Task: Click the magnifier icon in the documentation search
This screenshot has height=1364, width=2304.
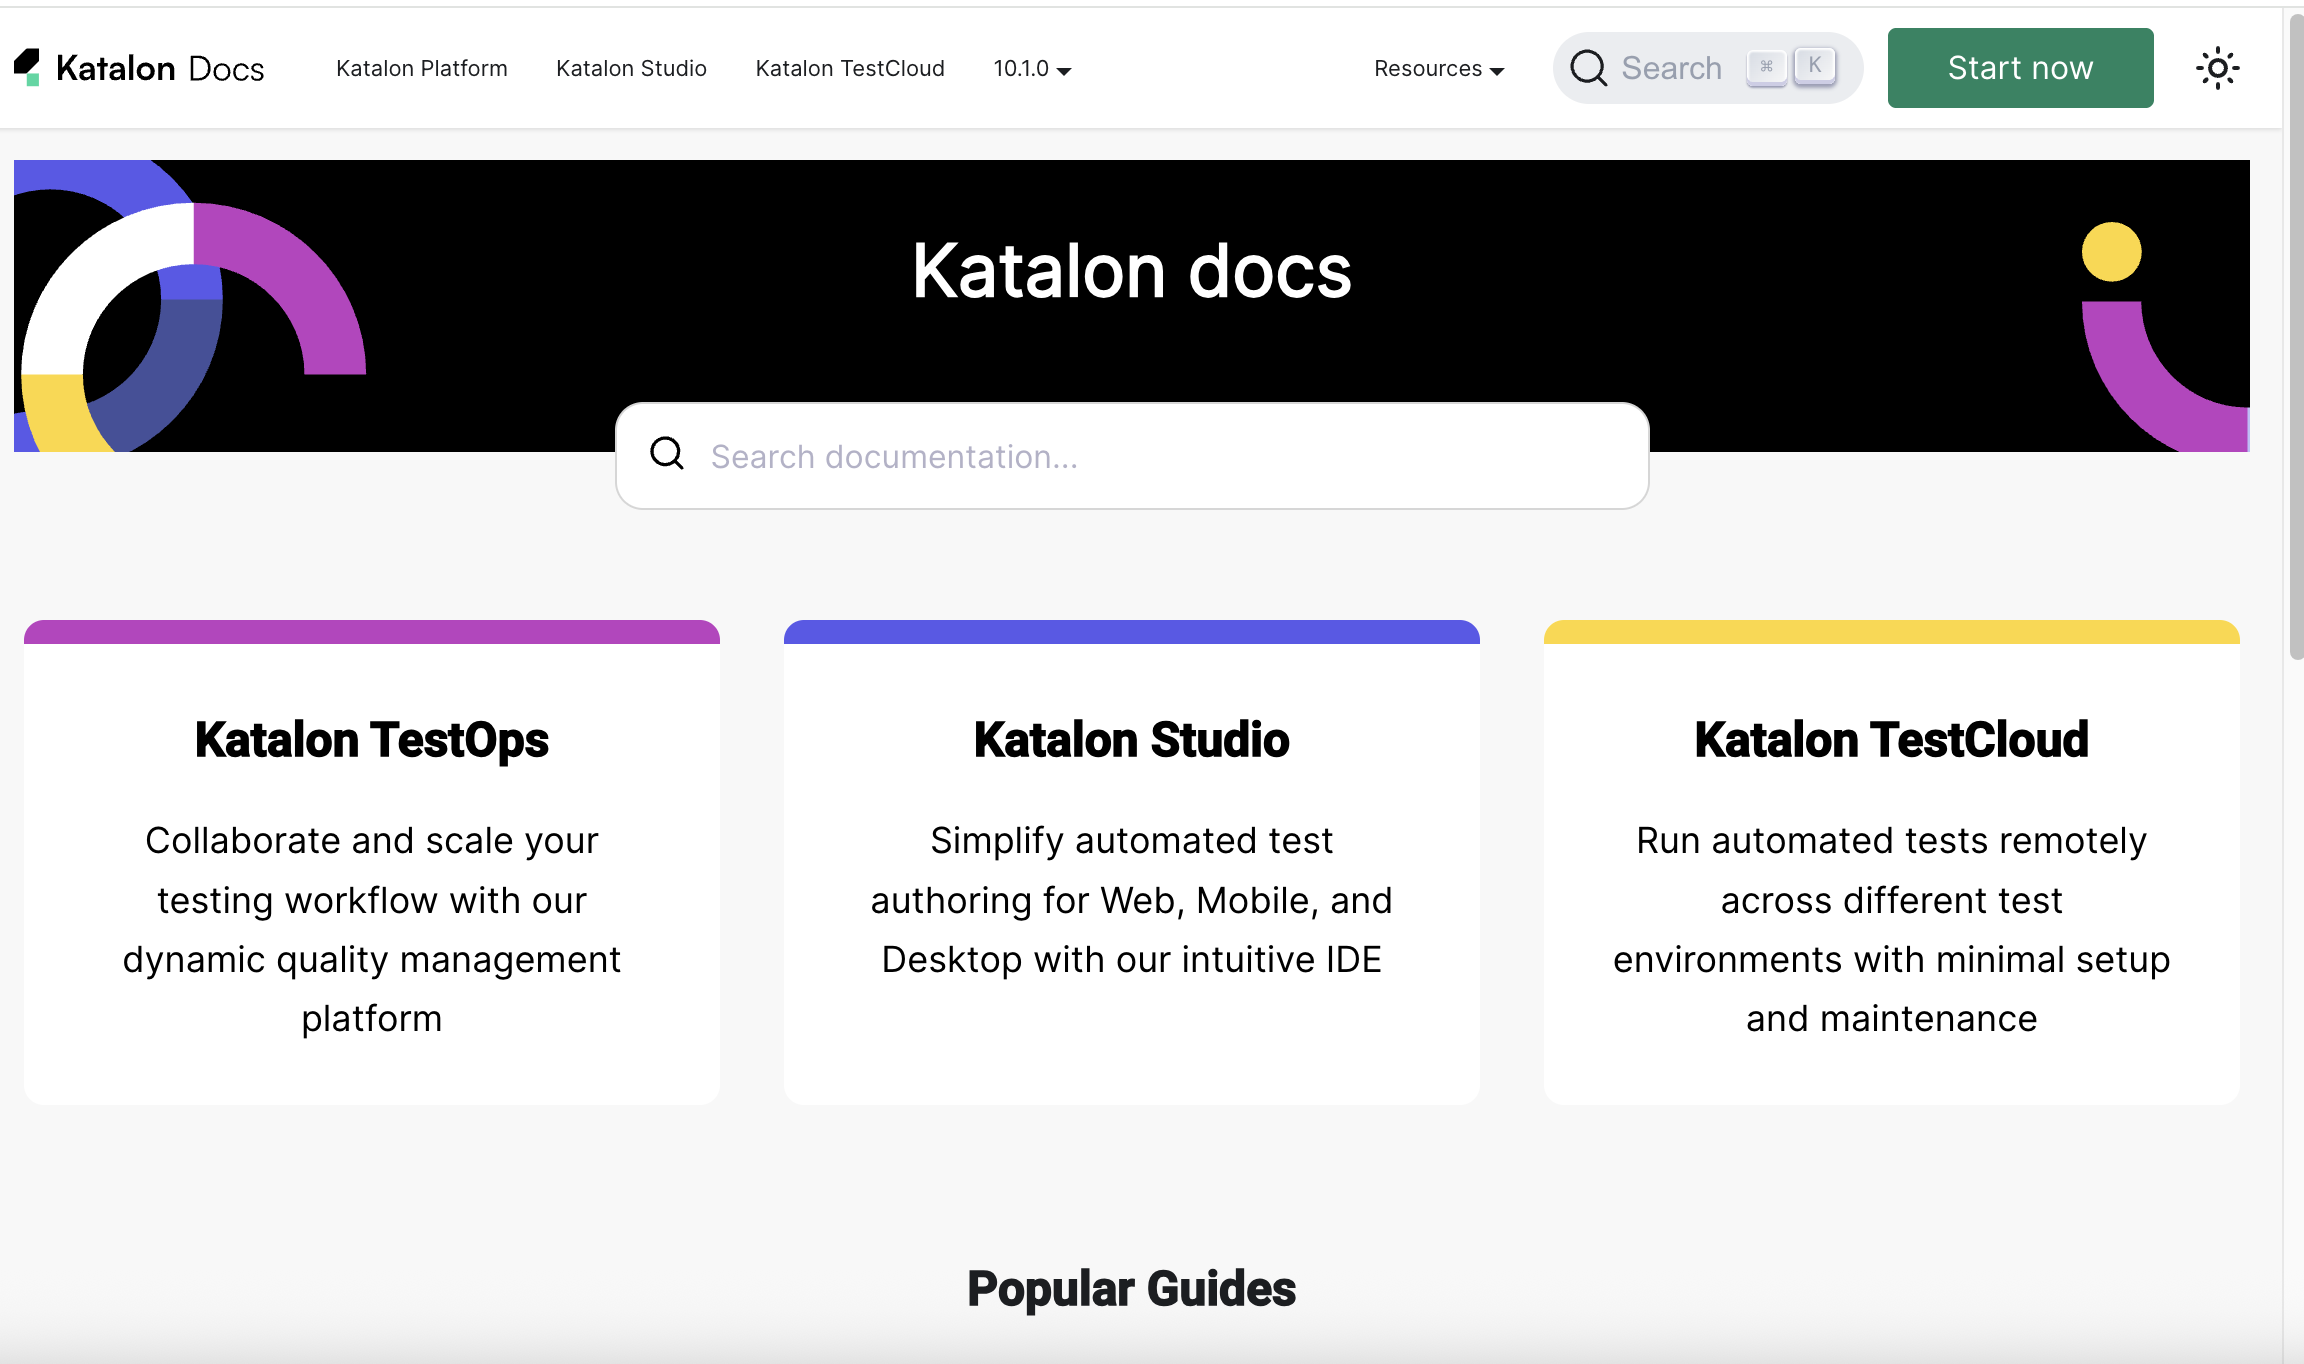Action: pyautogui.click(x=667, y=454)
